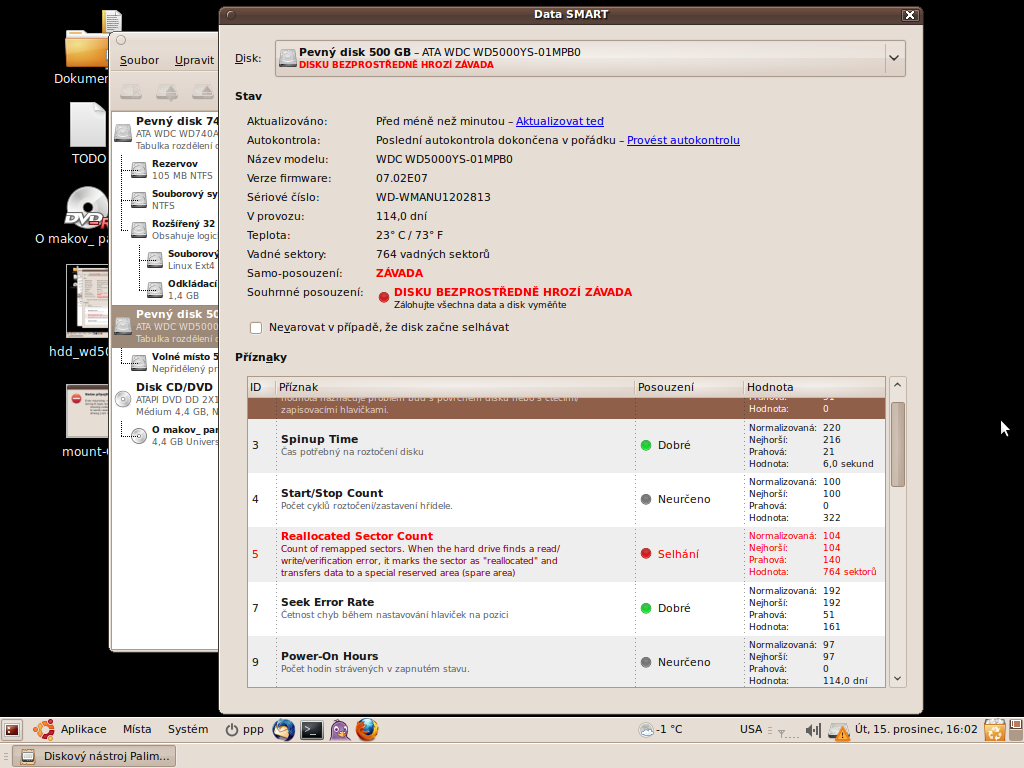Viewport: 1024px width, 768px height.
Task: Click the USA keyboard layout indicator
Action: (x=751, y=729)
